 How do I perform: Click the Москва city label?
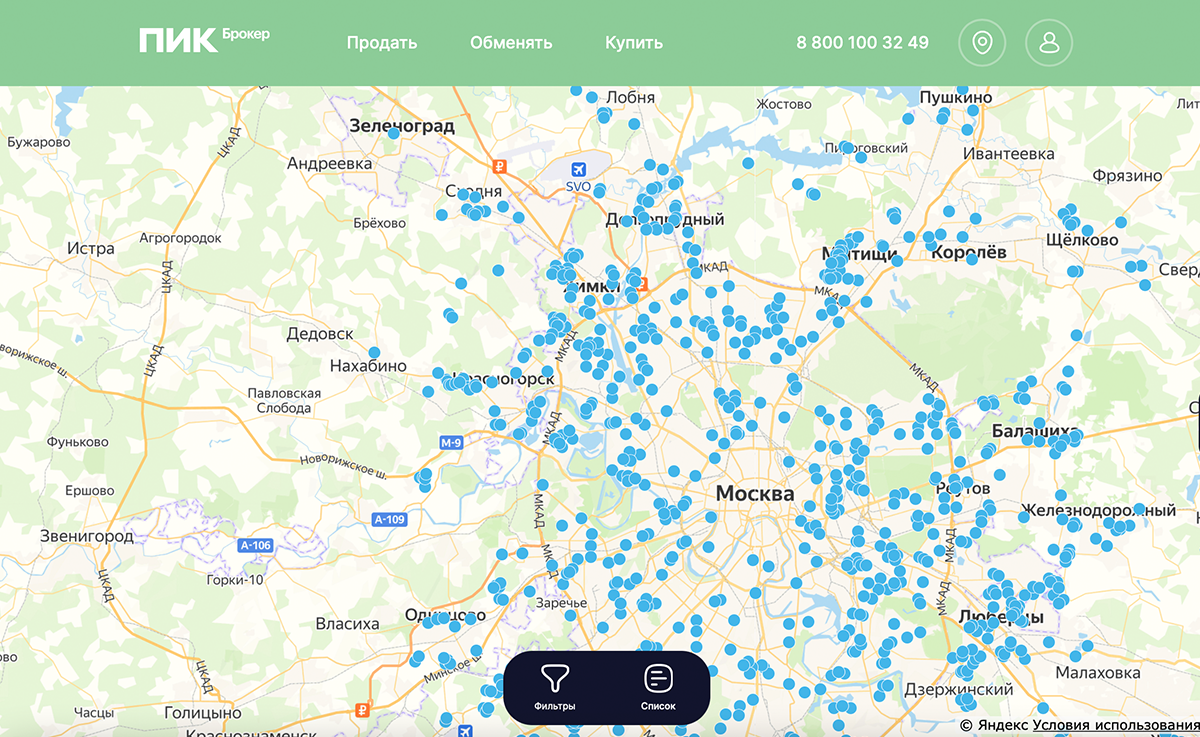pyautogui.click(x=755, y=494)
